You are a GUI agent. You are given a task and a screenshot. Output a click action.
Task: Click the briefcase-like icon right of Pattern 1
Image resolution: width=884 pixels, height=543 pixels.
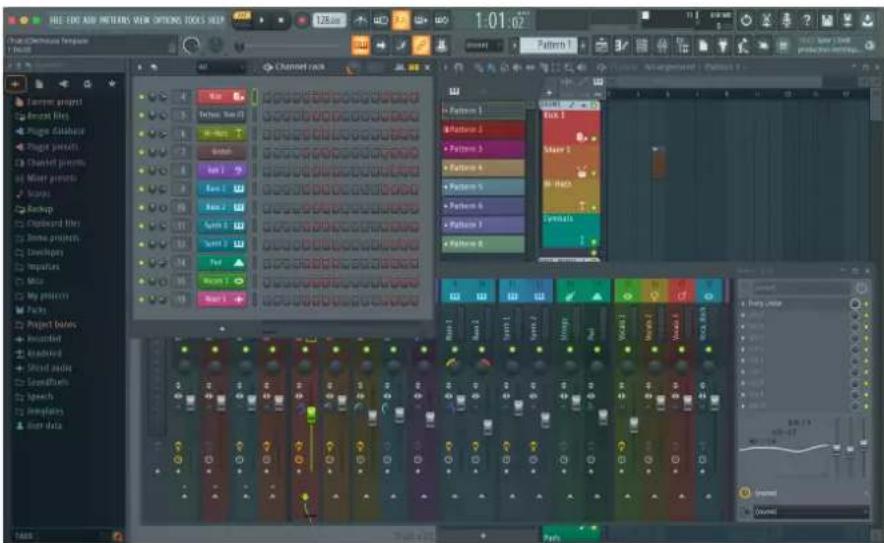pos(602,46)
